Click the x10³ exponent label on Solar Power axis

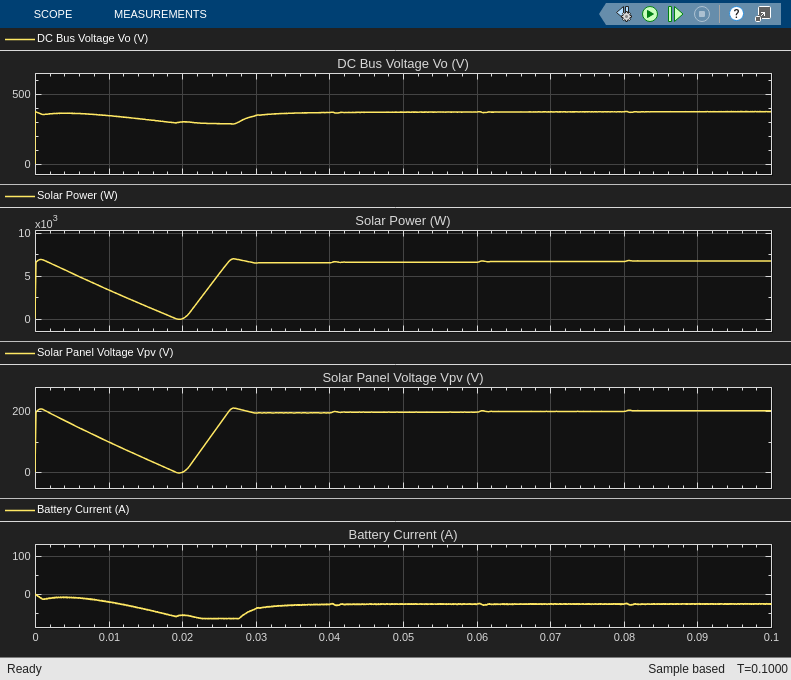46,222
